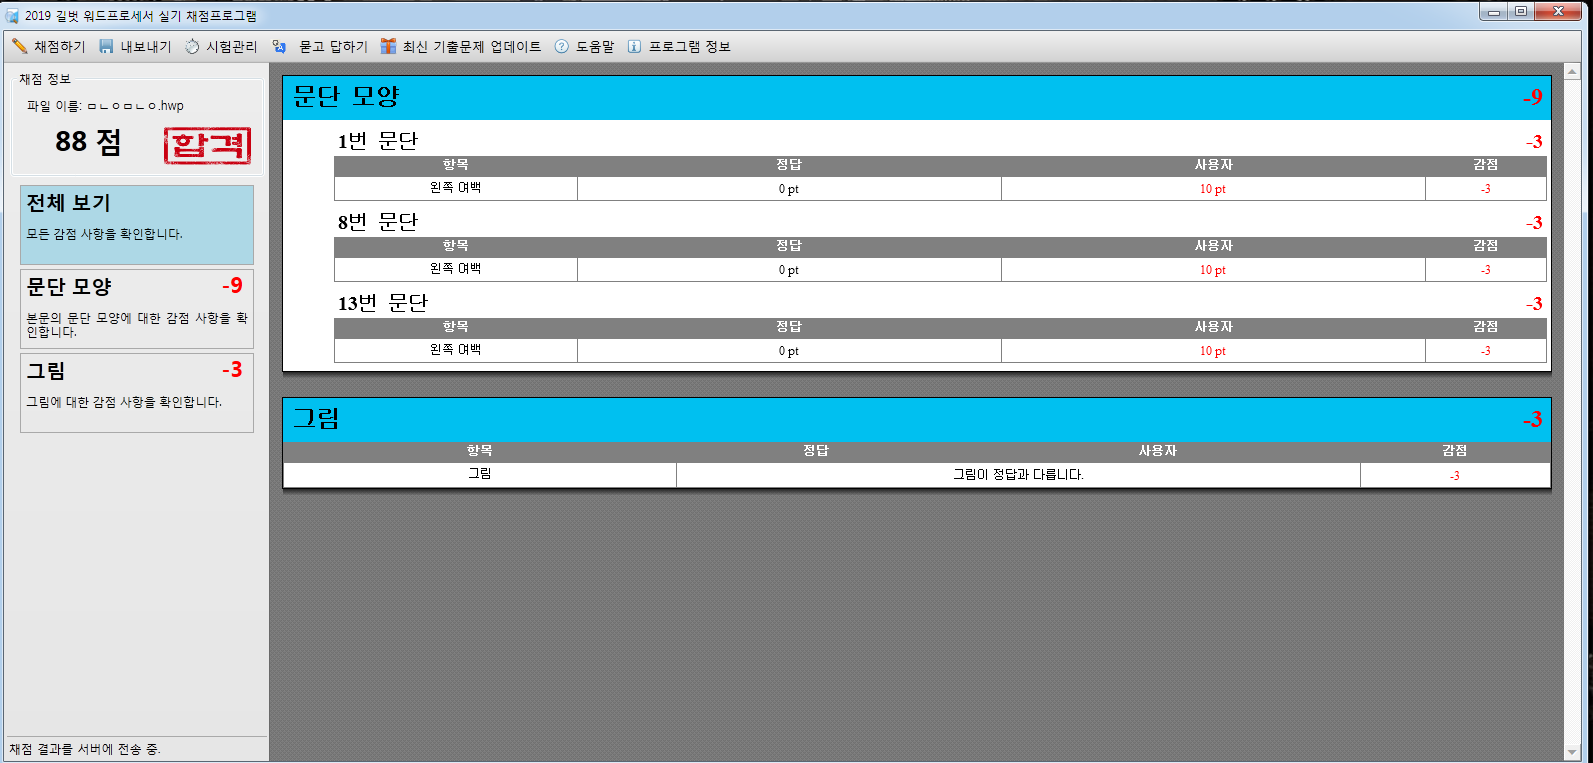
Task: Click 0 pt answer value in 8번 문단
Action: click(x=789, y=270)
